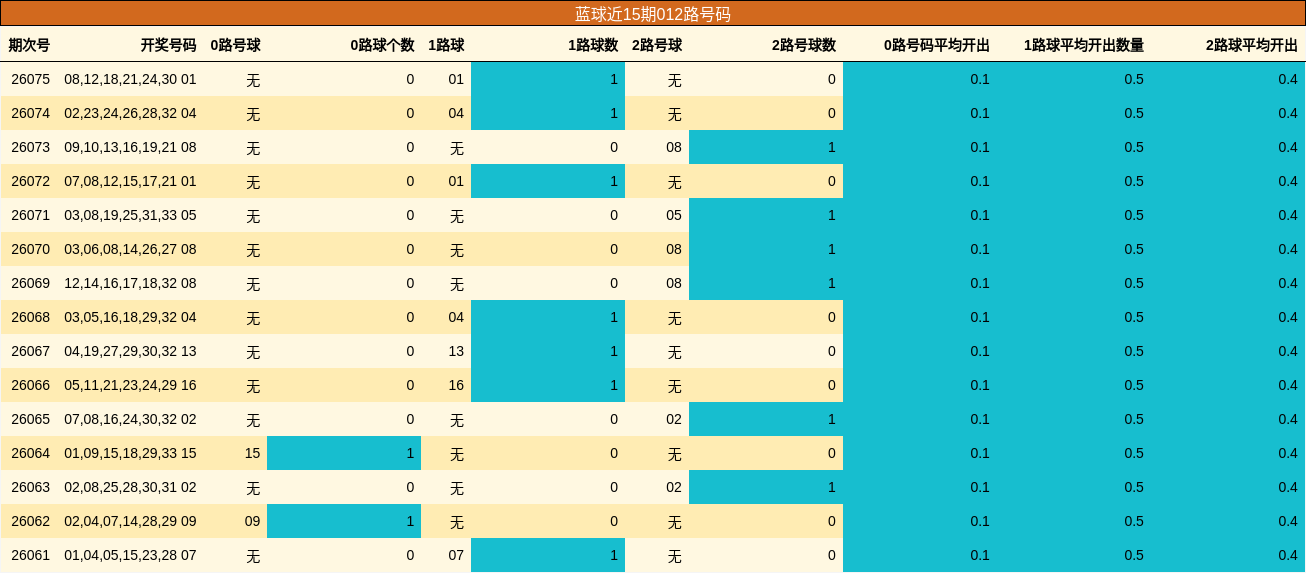Click period number 26069

30,283
